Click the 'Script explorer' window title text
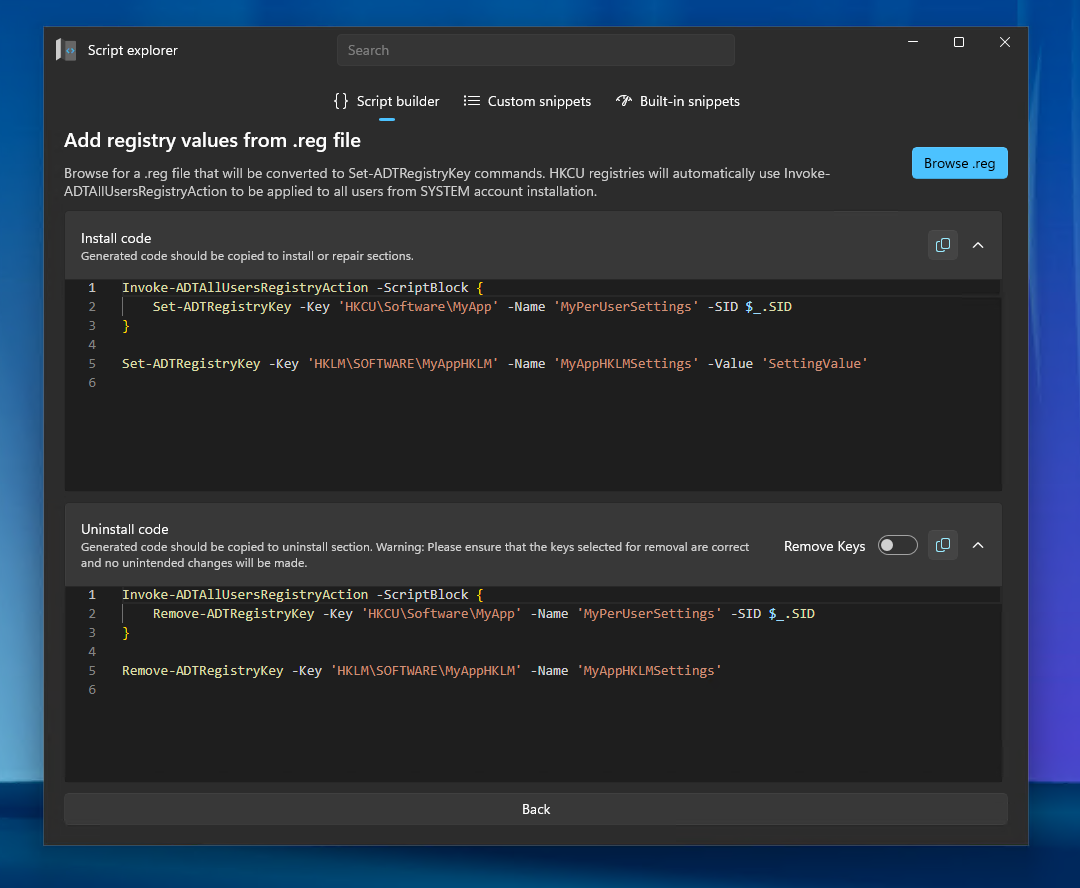Screen dimensions: 1080x888 pos(132,50)
